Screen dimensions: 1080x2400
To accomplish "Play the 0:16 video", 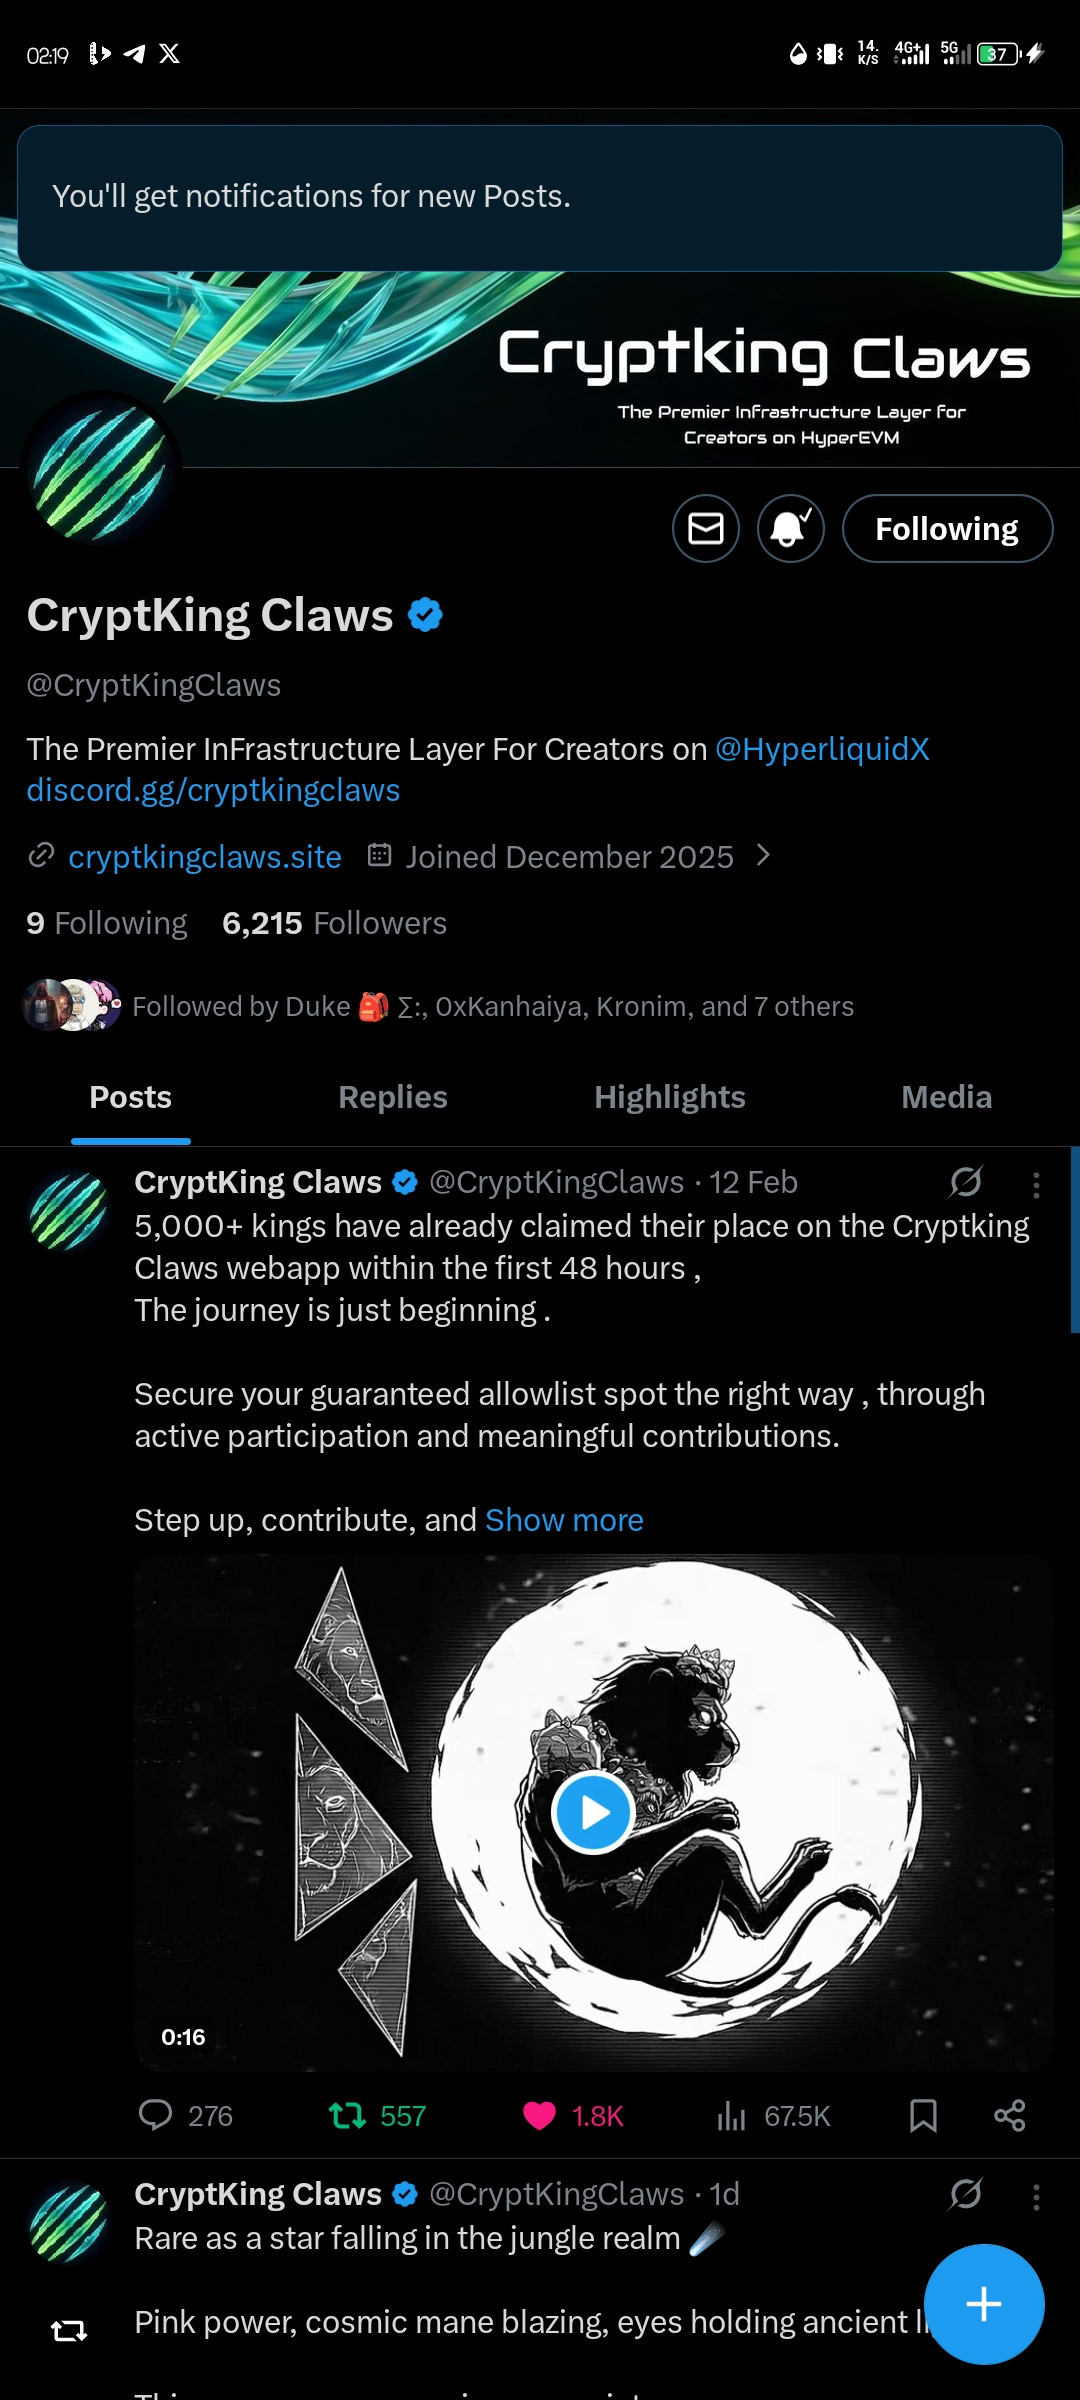I will click(x=593, y=1812).
